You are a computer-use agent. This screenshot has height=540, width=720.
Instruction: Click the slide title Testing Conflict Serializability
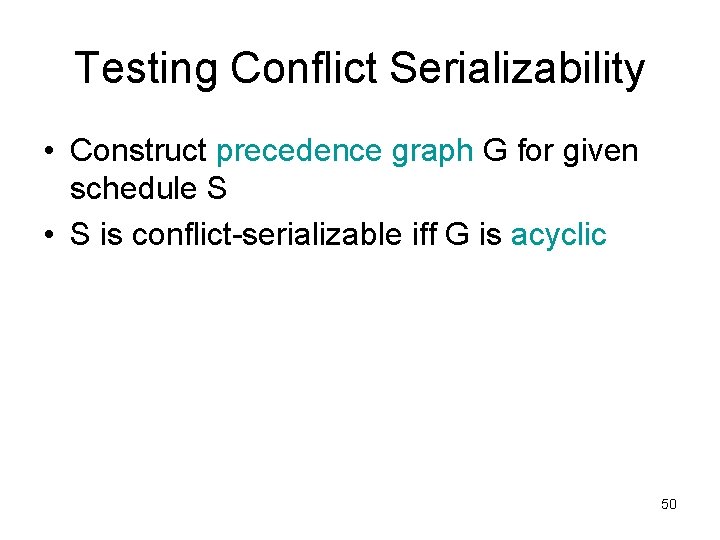360,68
